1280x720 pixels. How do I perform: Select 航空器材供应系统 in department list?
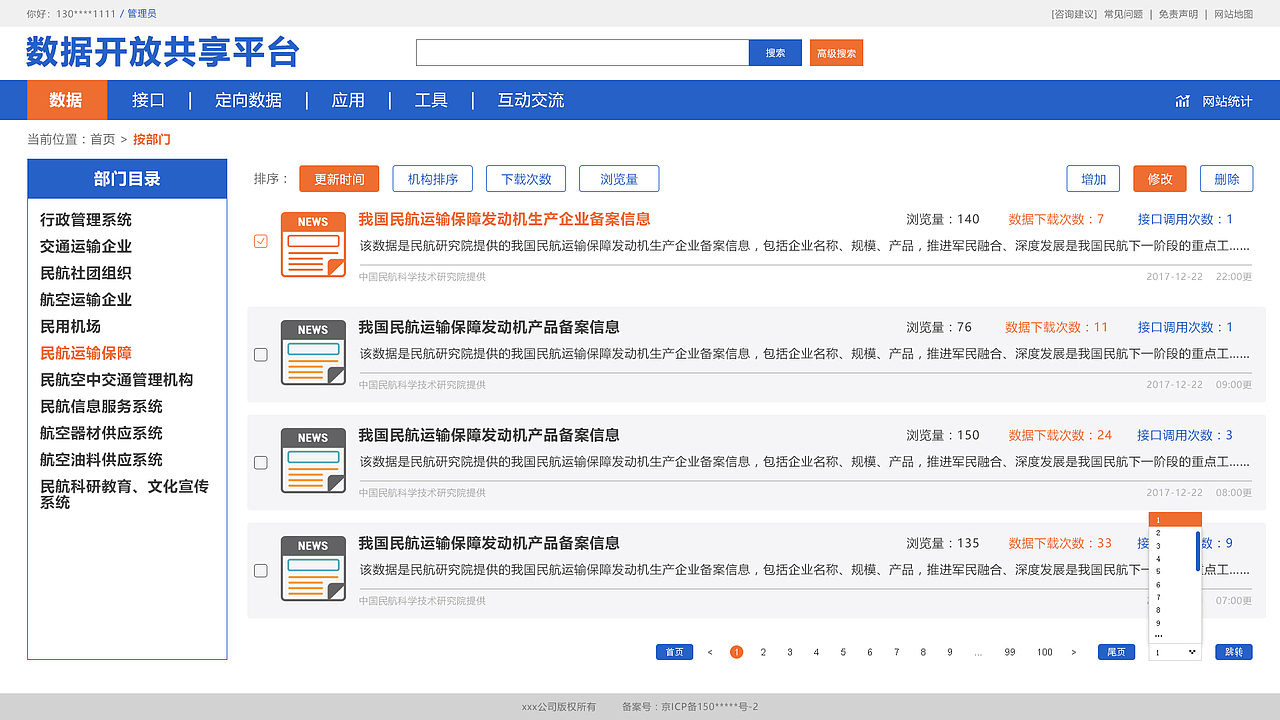click(x=101, y=433)
